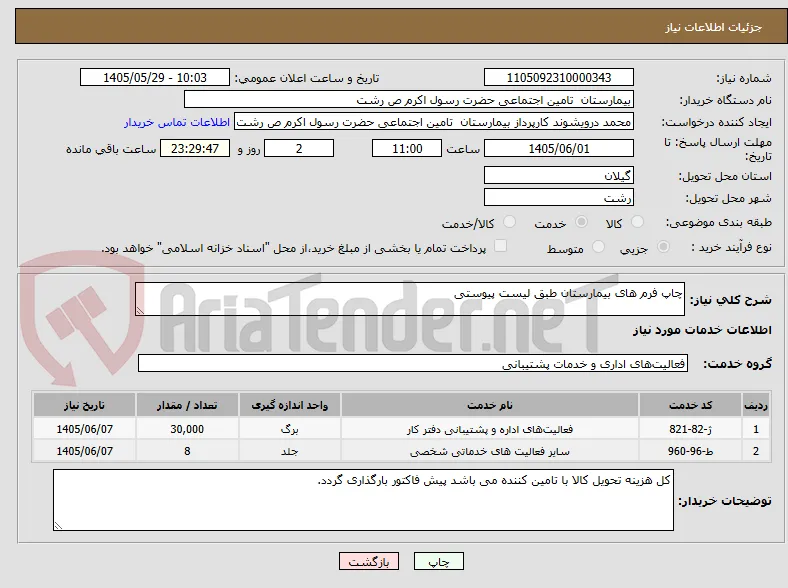Click the تعداد / مقدار column header
The height and width of the screenshot is (588, 788).
(x=187, y=405)
